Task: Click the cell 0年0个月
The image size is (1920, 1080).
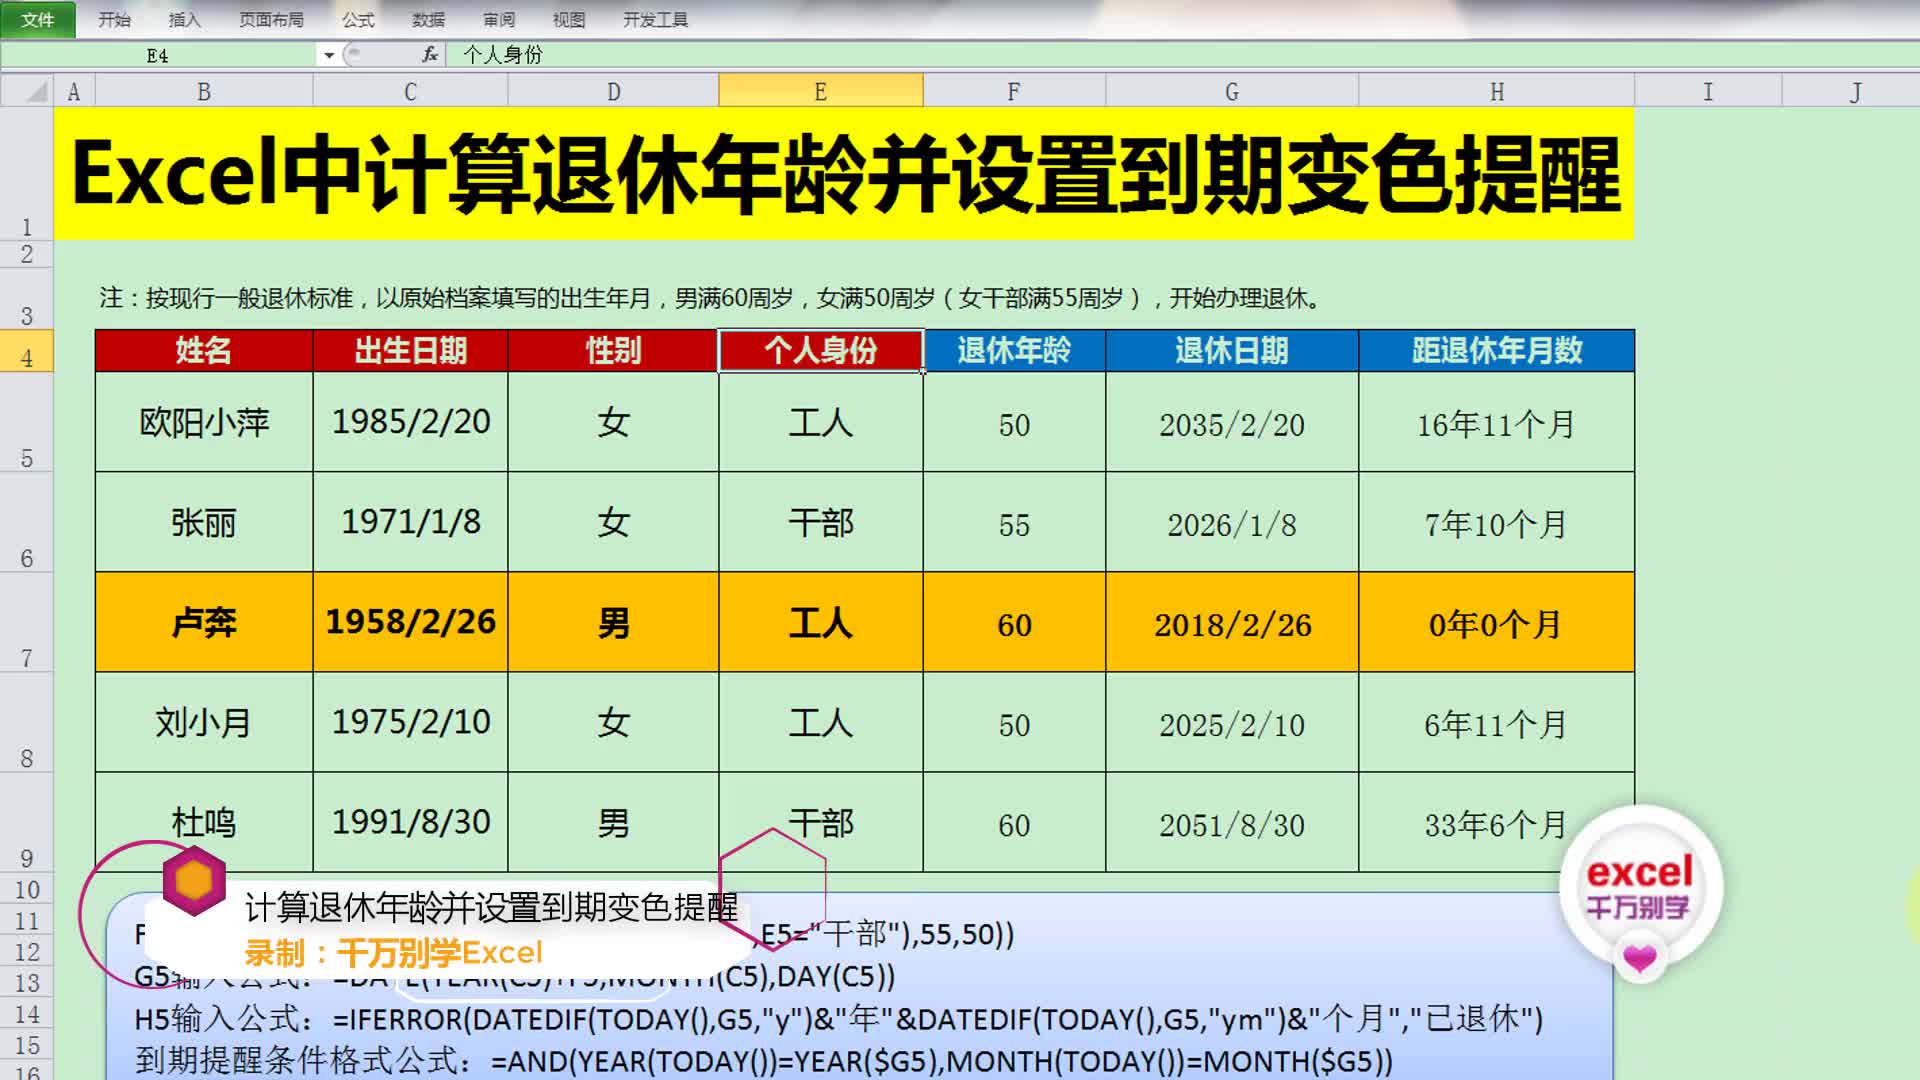Action: (1497, 622)
